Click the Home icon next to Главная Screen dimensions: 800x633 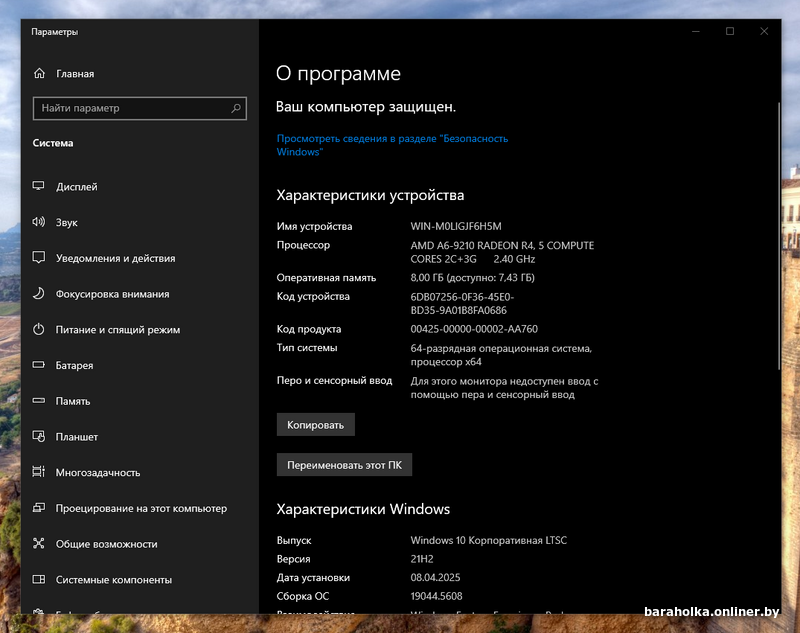[39, 73]
